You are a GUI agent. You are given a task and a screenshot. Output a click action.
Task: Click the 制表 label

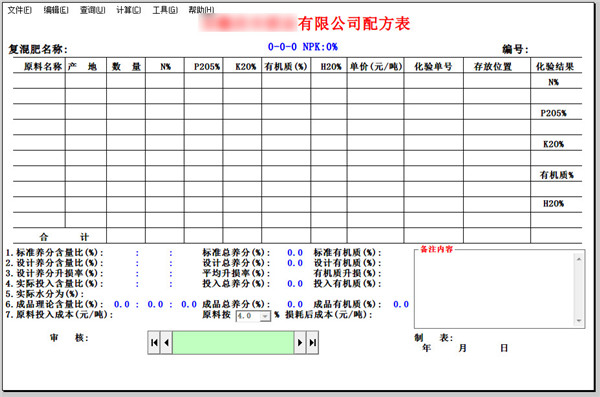tap(434, 338)
